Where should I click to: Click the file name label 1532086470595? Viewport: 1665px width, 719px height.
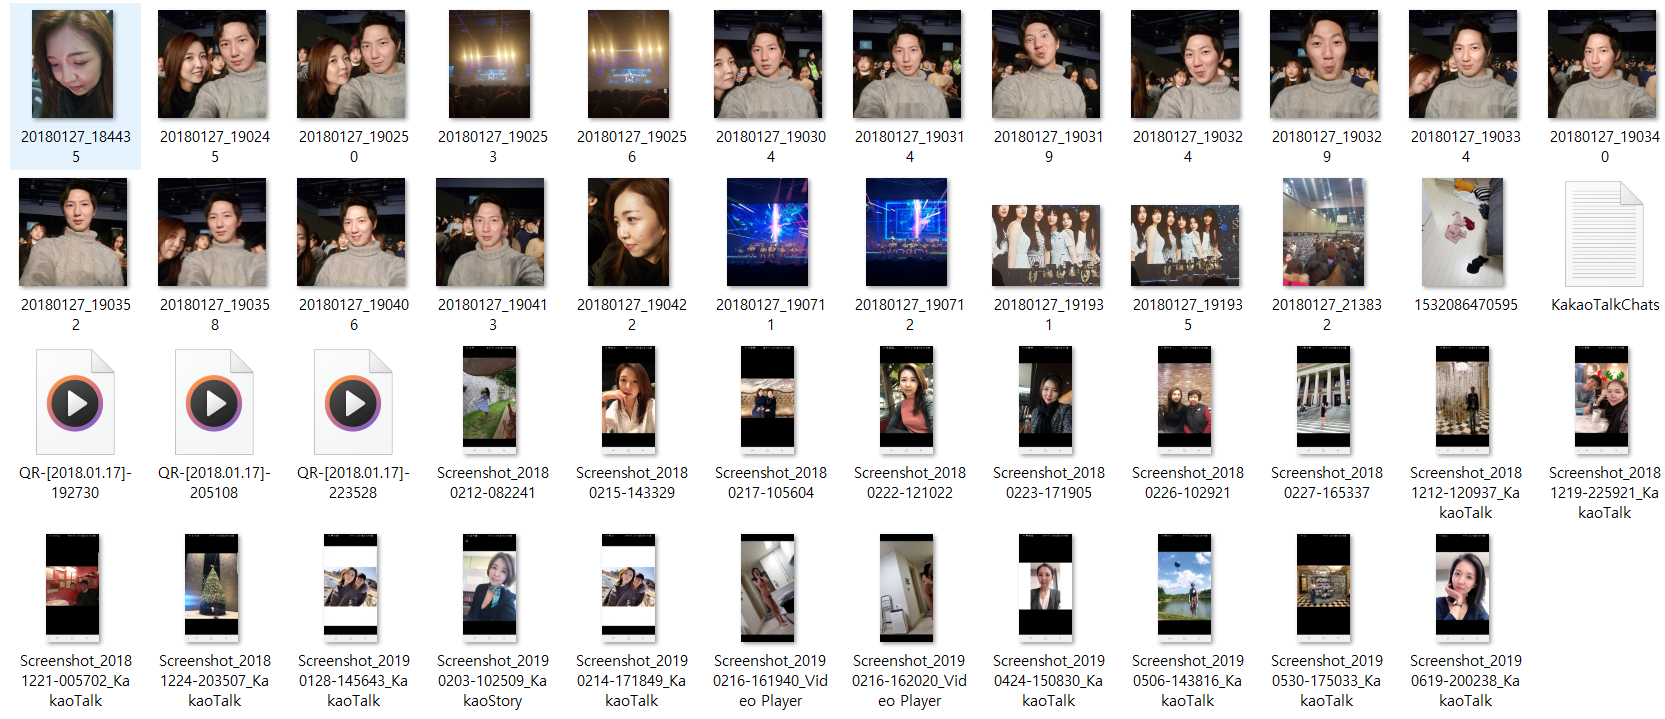(1465, 305)
